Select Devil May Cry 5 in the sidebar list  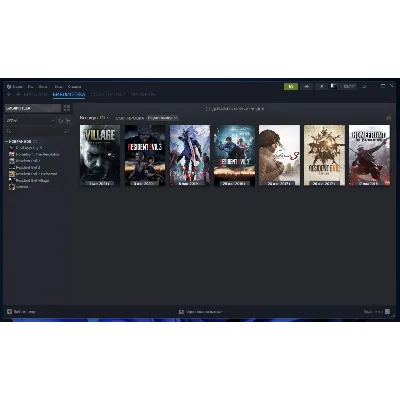25,148
